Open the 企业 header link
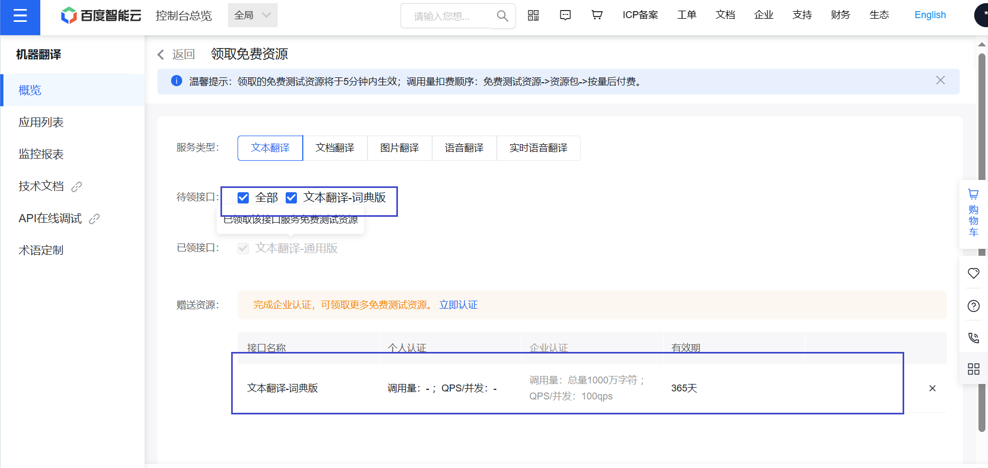 click(764, 15)
